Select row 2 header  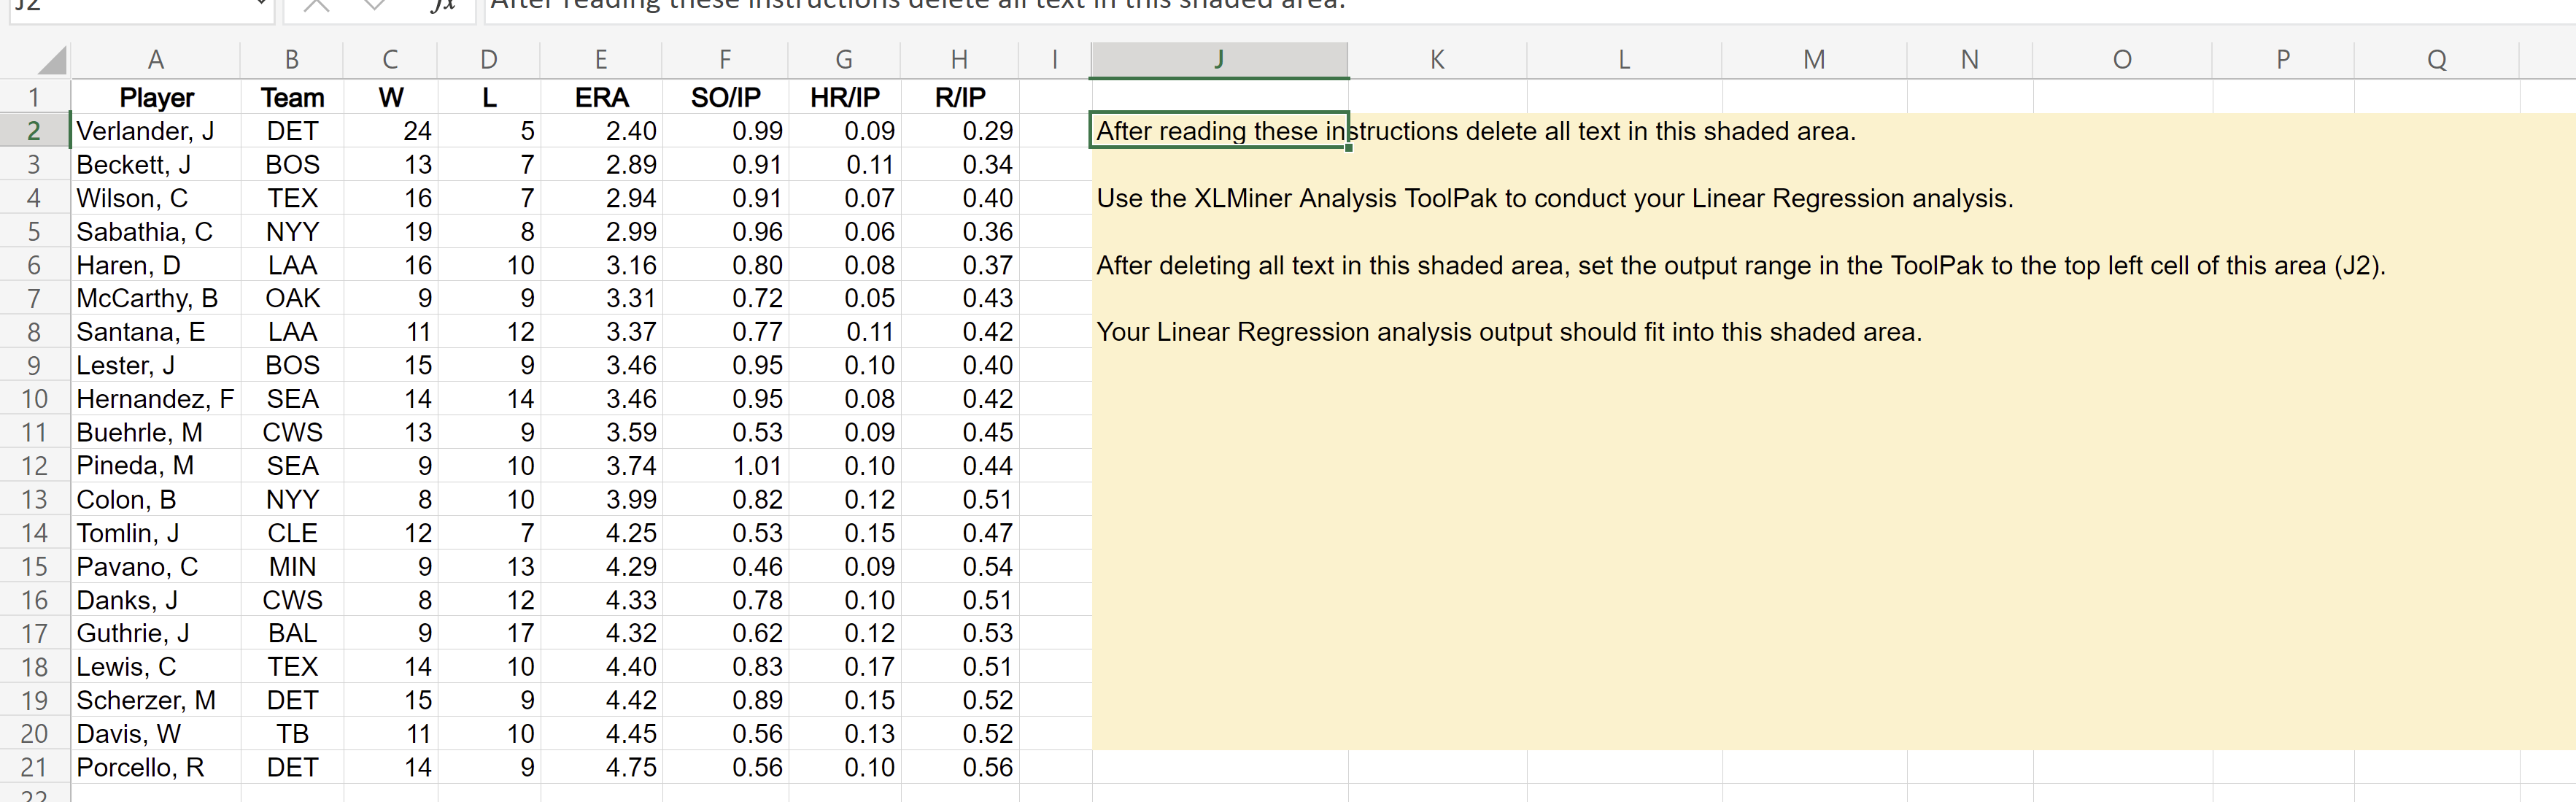[x=34, y=131]
